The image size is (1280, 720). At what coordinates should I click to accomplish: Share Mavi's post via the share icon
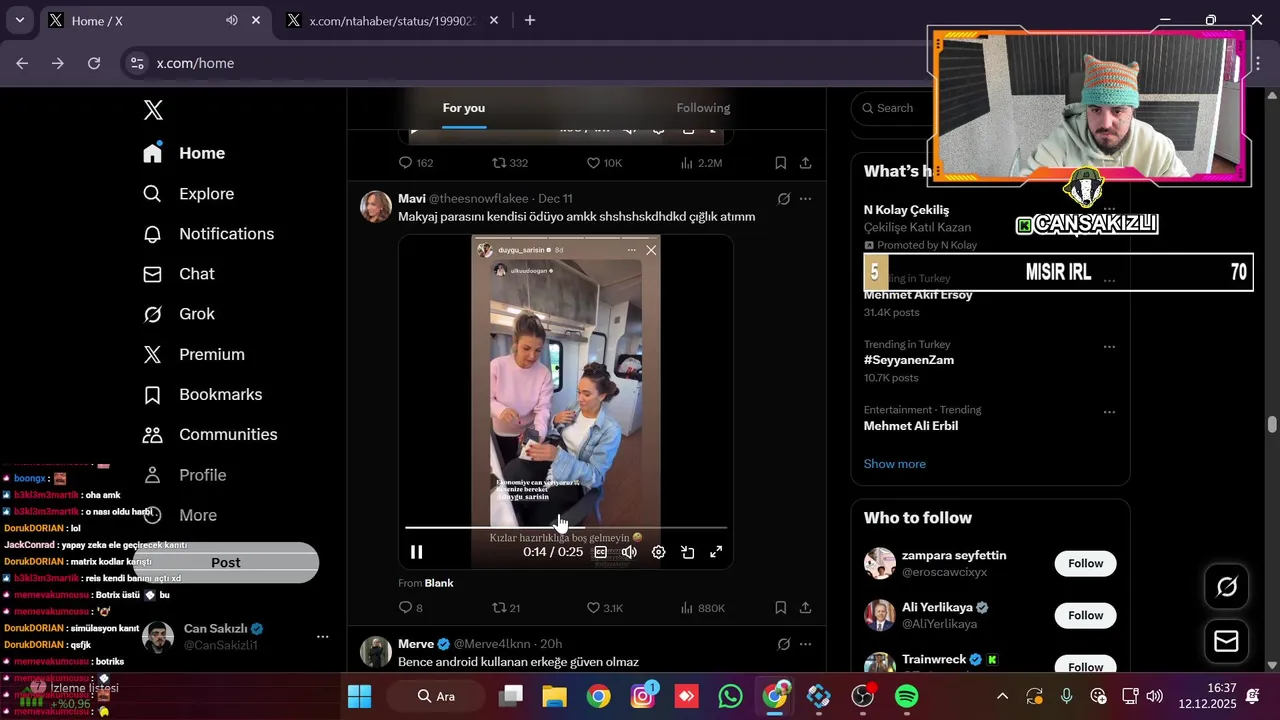click(805, 607)
